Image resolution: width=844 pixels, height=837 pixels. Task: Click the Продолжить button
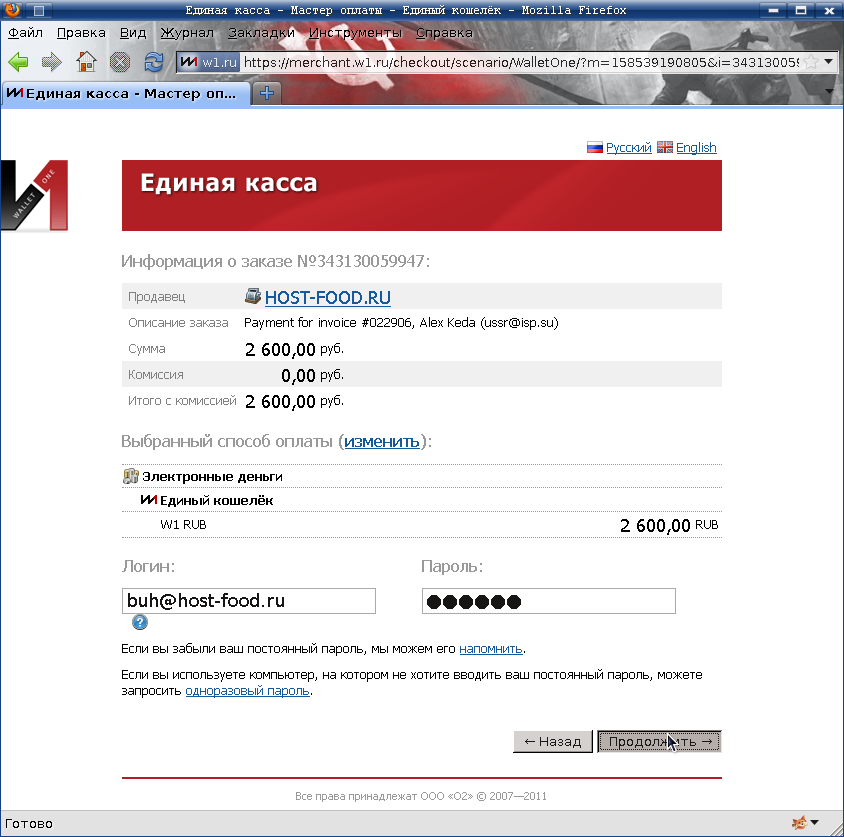pos(659,742)
